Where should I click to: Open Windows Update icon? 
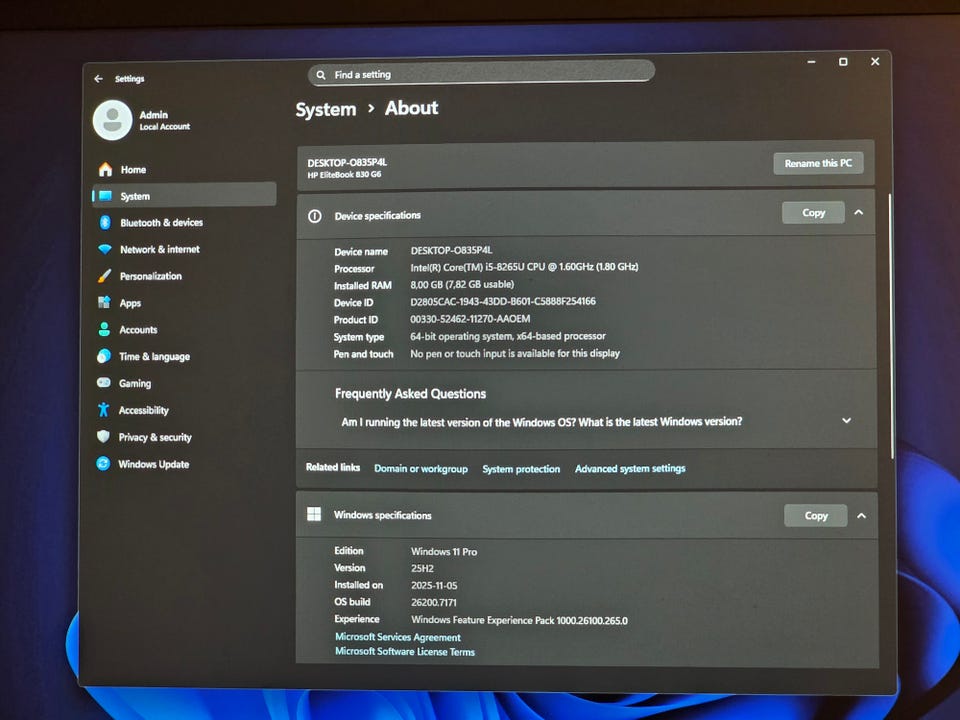[x=102, y=464]
